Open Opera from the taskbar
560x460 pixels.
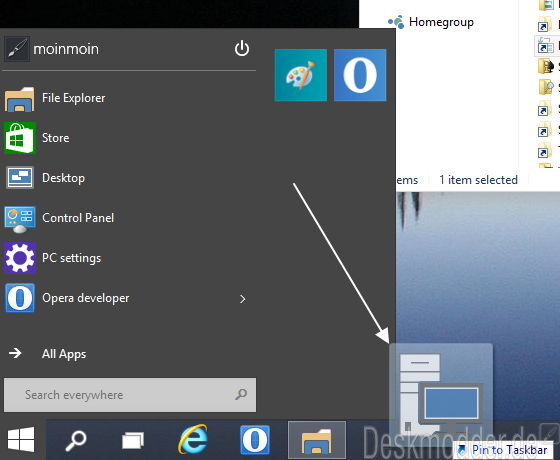pyautogui.click(x=255, y=440)
